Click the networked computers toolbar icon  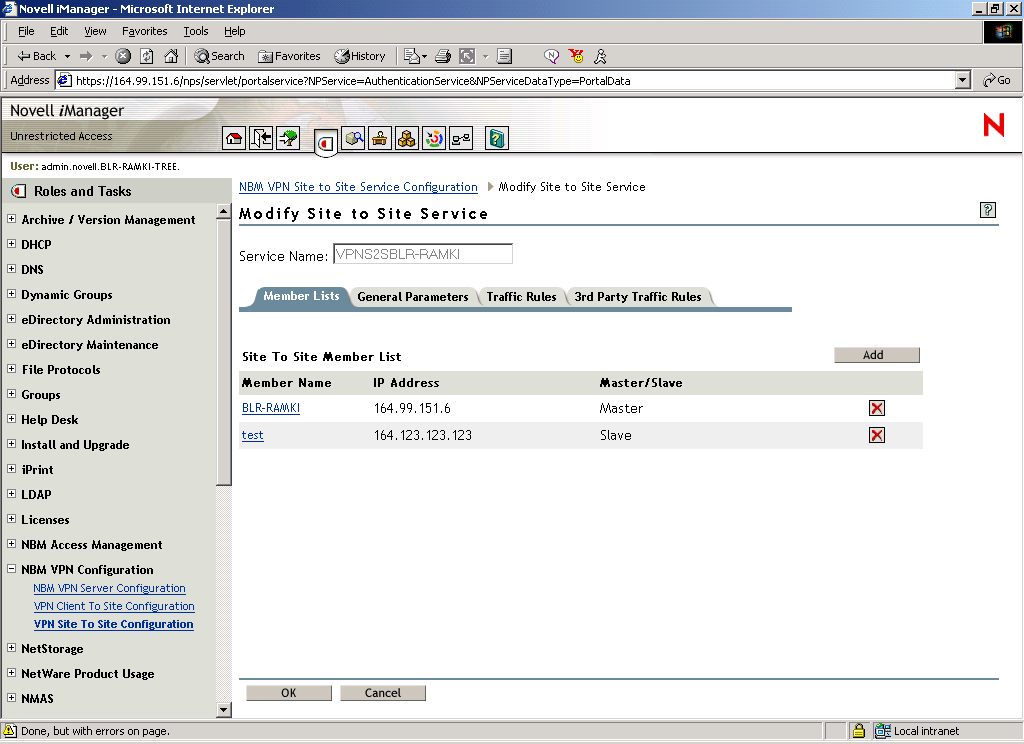point(461,138)
